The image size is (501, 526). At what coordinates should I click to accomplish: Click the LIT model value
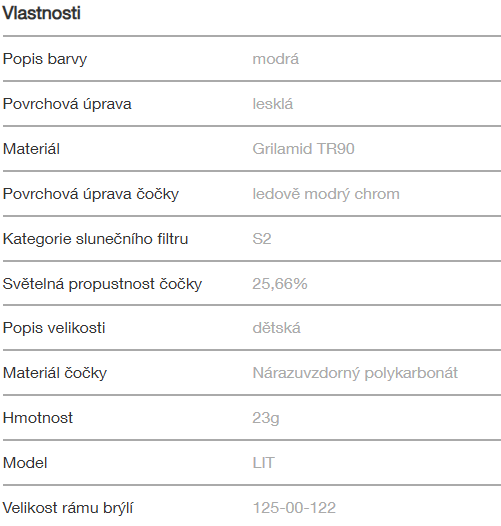point(264,463)
